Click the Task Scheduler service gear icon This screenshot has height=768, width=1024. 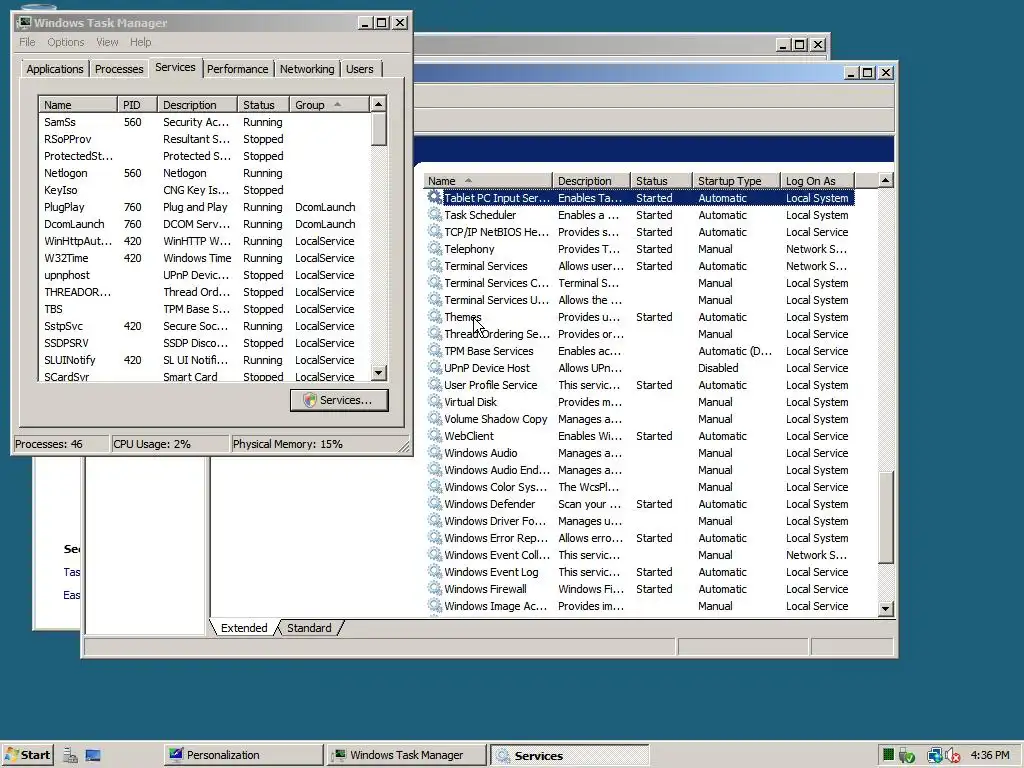tap(434, 214)
